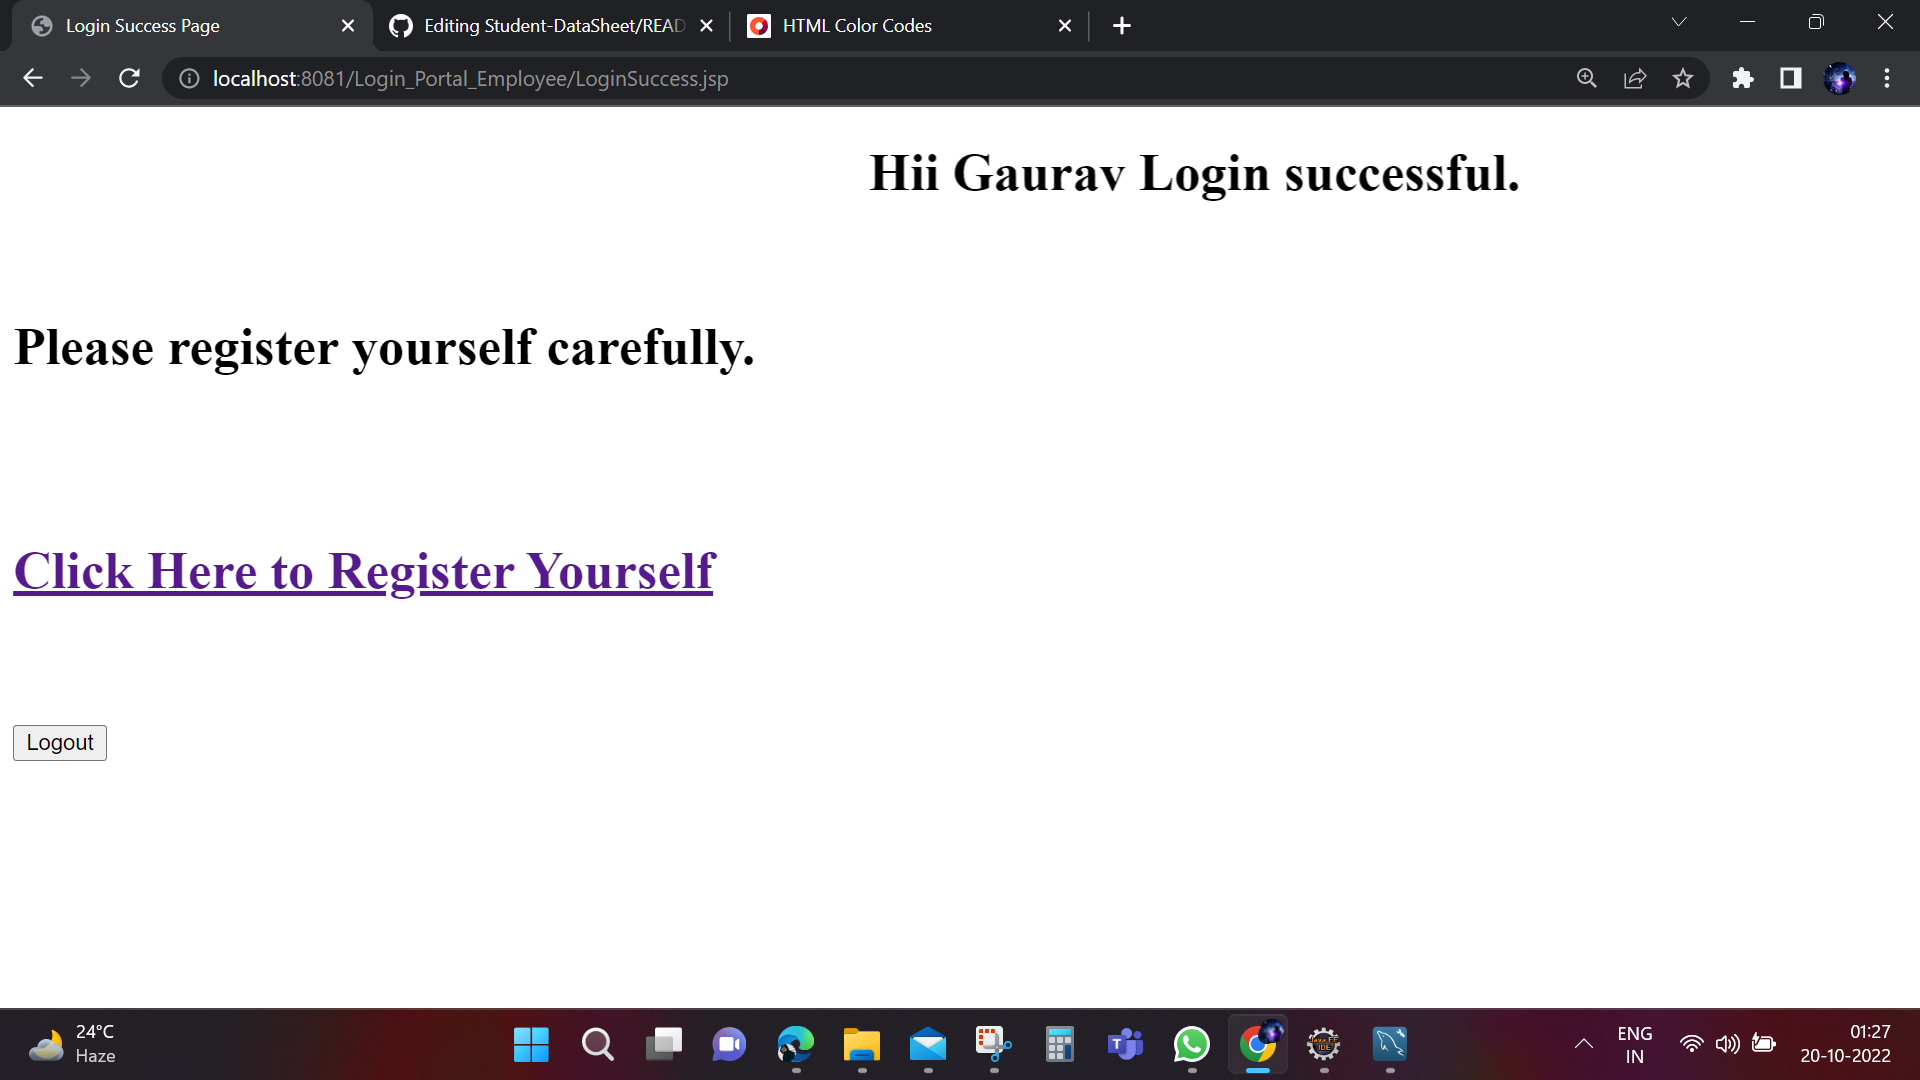Click the bookmark star icon
This screenshot has width=1920, height=1080.
1683,78
